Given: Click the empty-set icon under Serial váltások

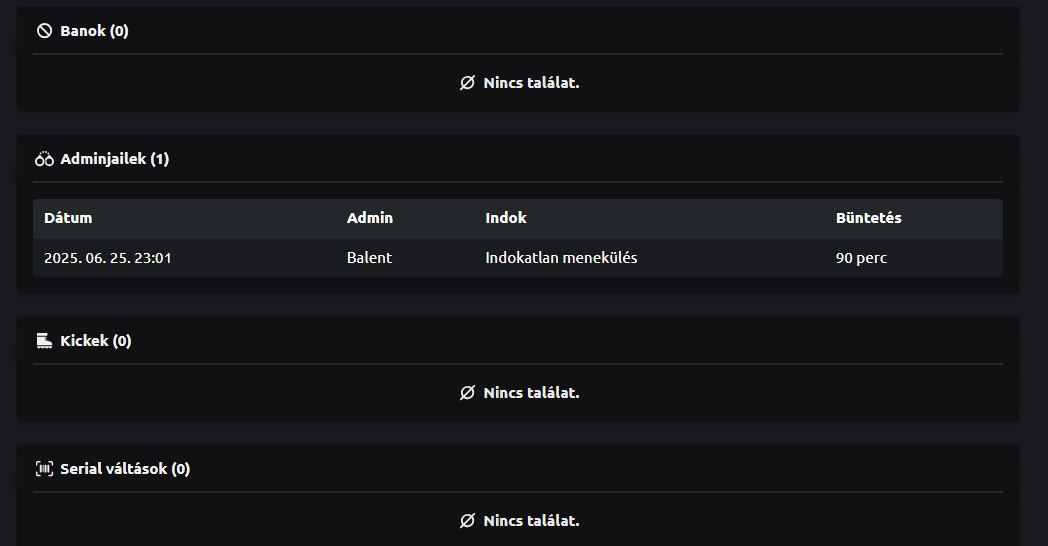Looking at the screenshot, I should (467, 521).
